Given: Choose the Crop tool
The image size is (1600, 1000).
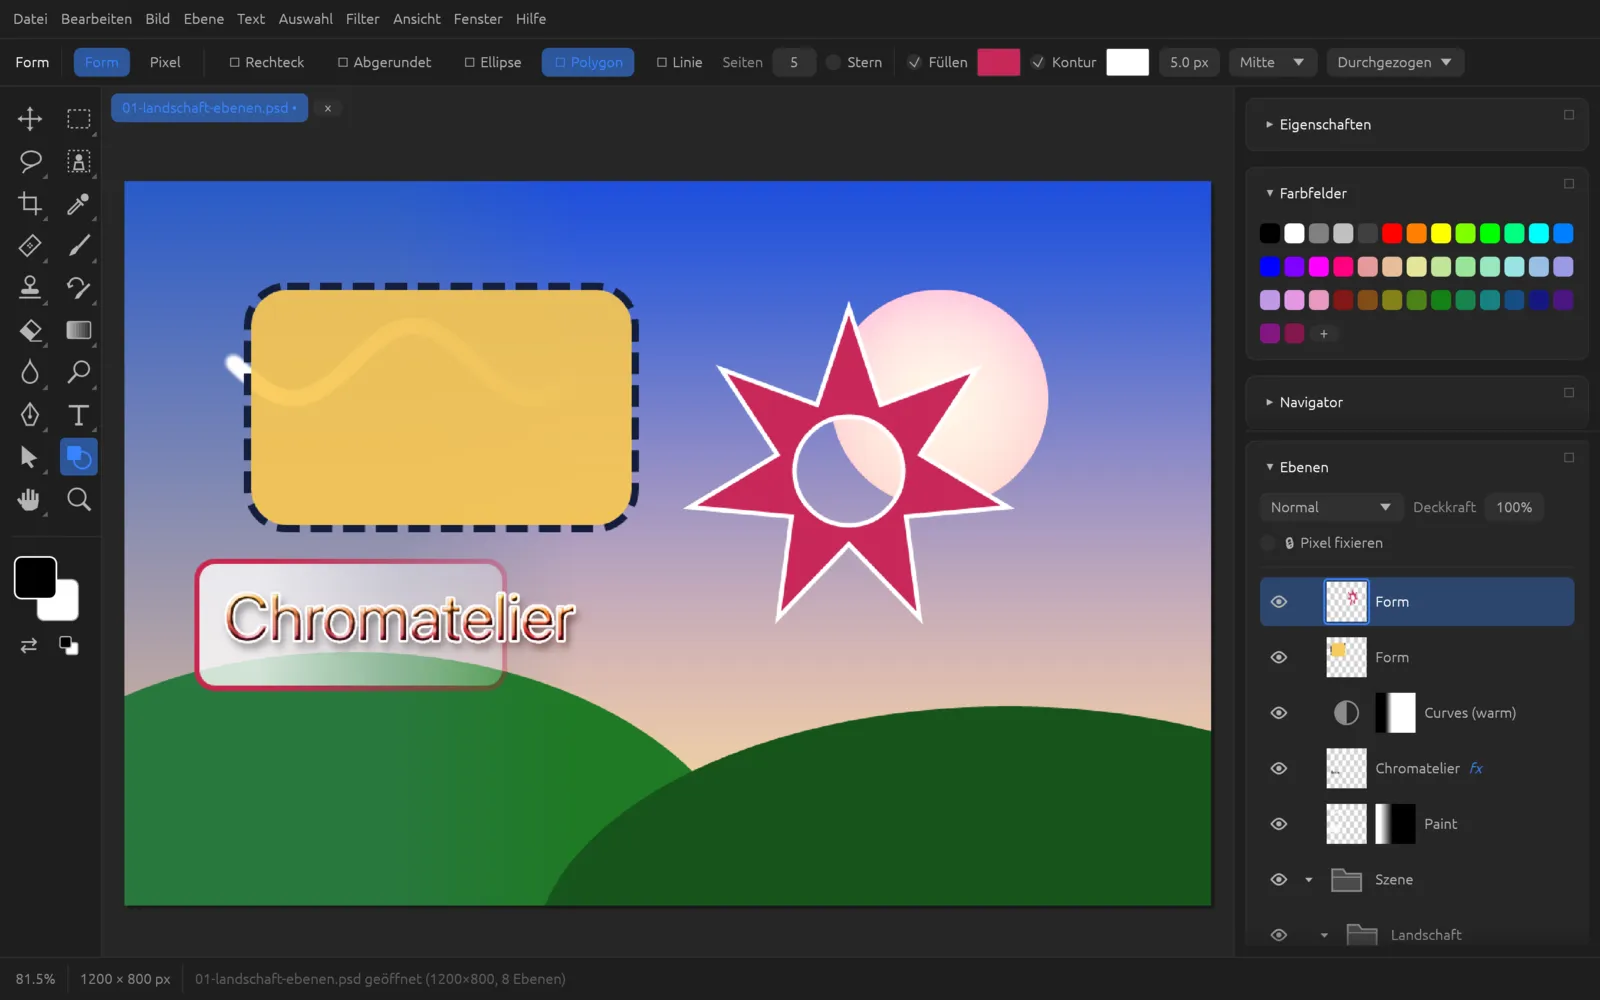Looking at the screenshot, I should (x=30, y=203).
